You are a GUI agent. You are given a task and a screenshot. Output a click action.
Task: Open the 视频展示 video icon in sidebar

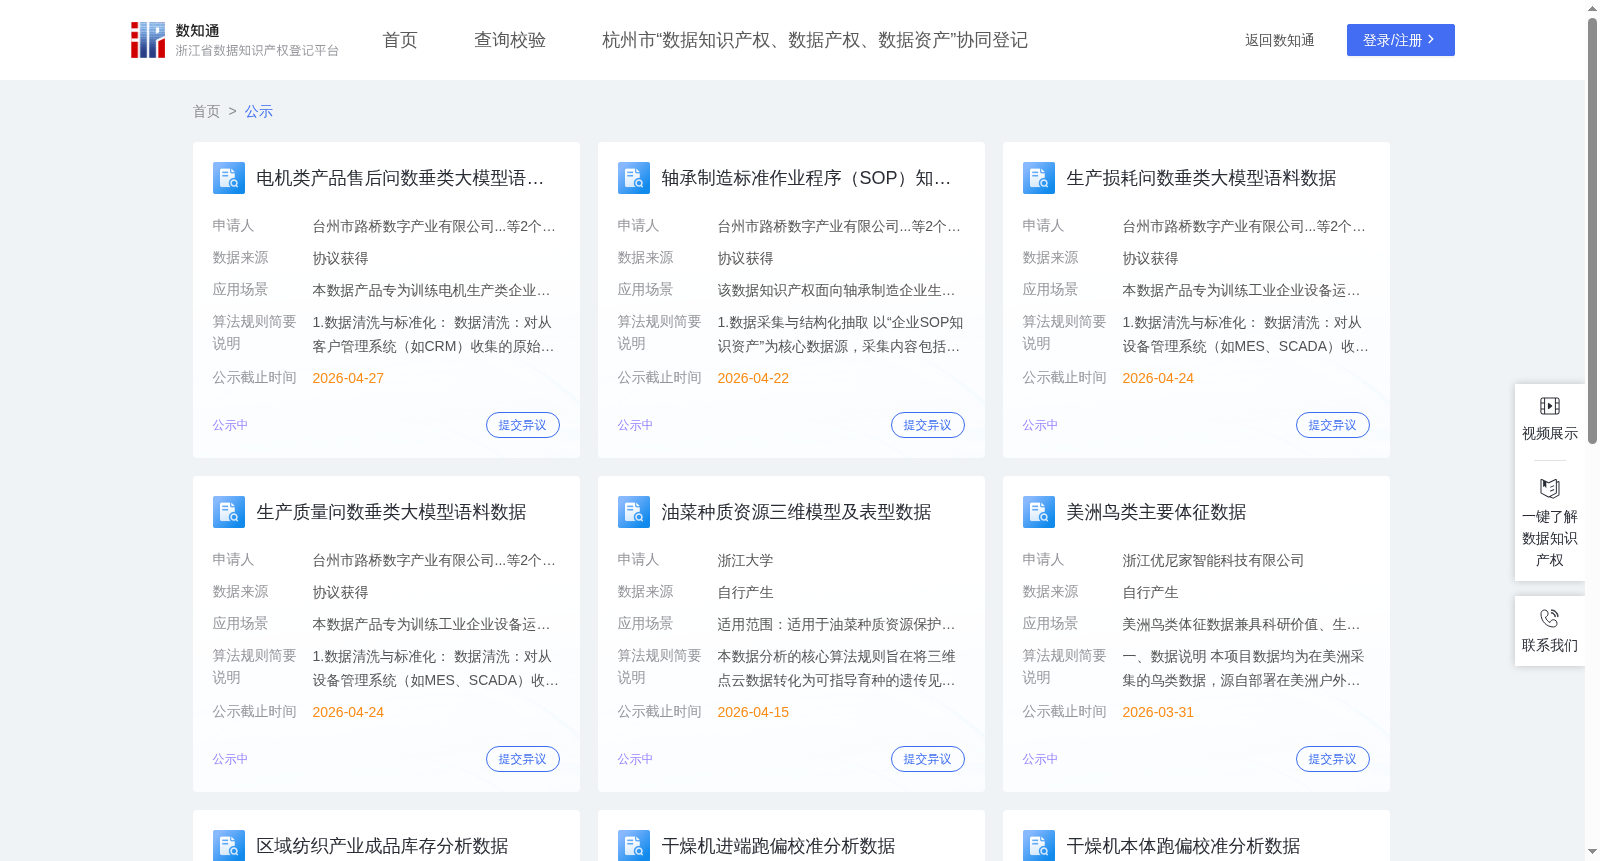tap(1550, 406)
